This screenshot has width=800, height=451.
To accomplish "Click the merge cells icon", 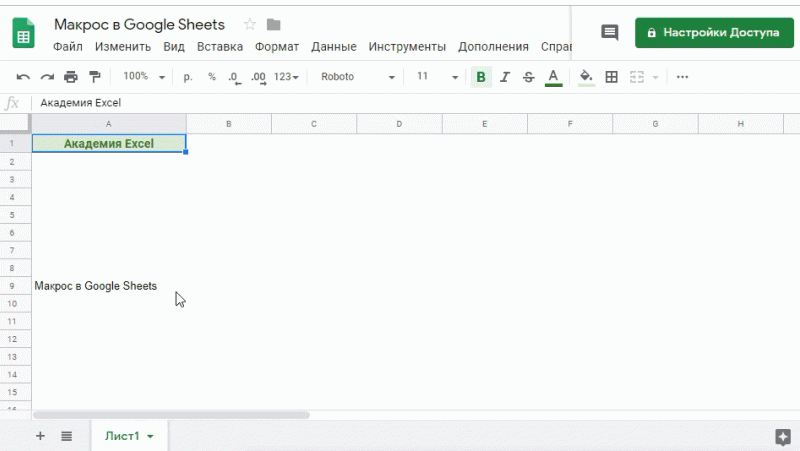I will pos(636,77).
